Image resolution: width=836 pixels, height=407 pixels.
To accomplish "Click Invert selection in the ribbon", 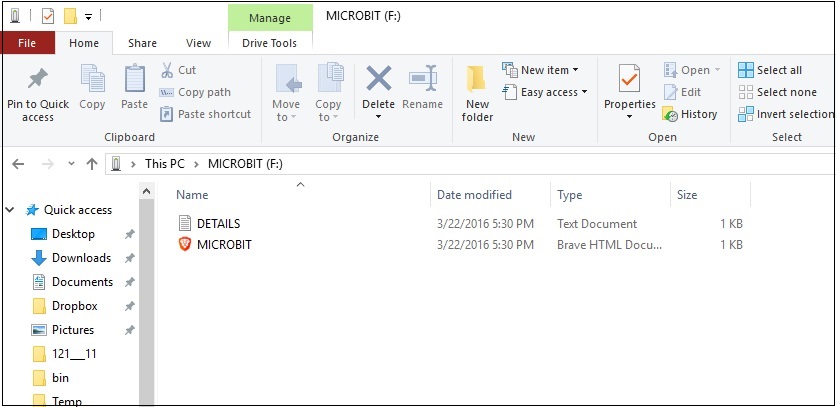I will click(x=745, y=114).
